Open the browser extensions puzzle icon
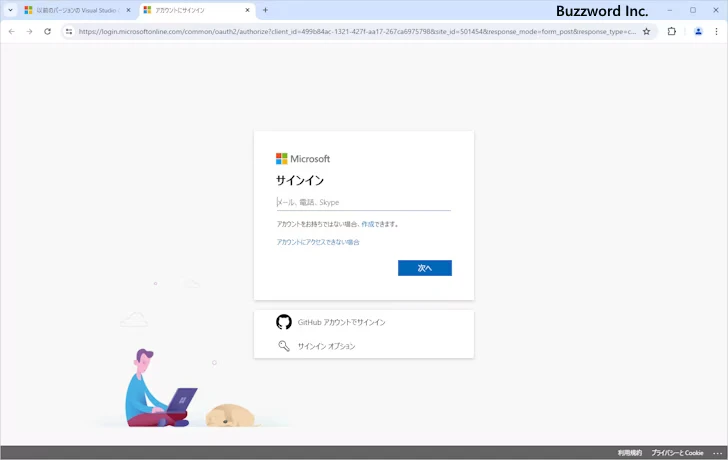 tap(671, 32)
